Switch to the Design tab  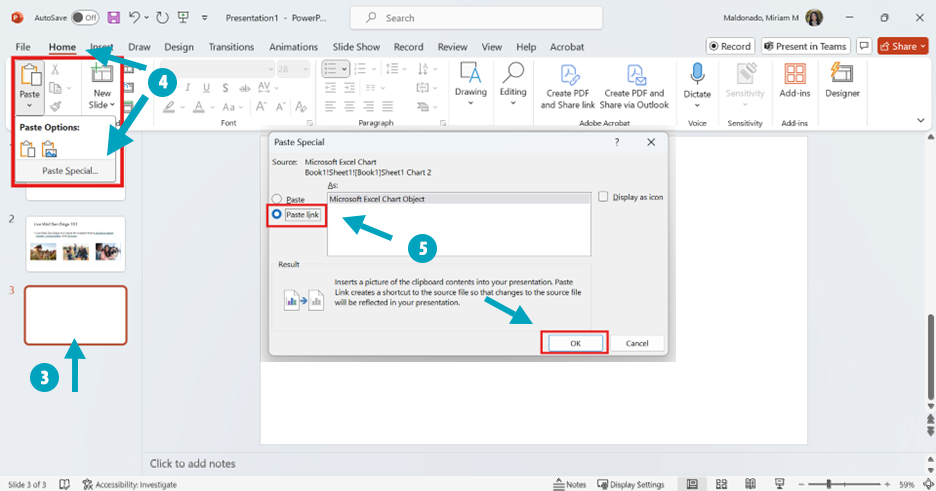[x=178, y=47]
